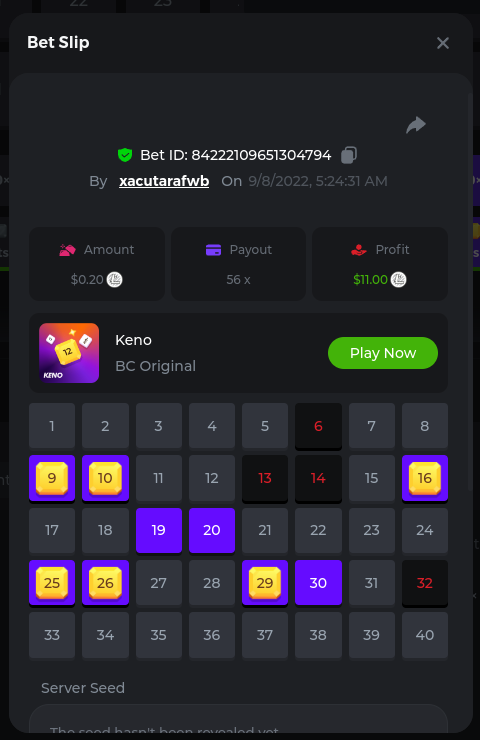Image resolution: width=480 pixels, height=740 pixels.
Task: Click the Server Seed text field
Action: coord(238,720)
